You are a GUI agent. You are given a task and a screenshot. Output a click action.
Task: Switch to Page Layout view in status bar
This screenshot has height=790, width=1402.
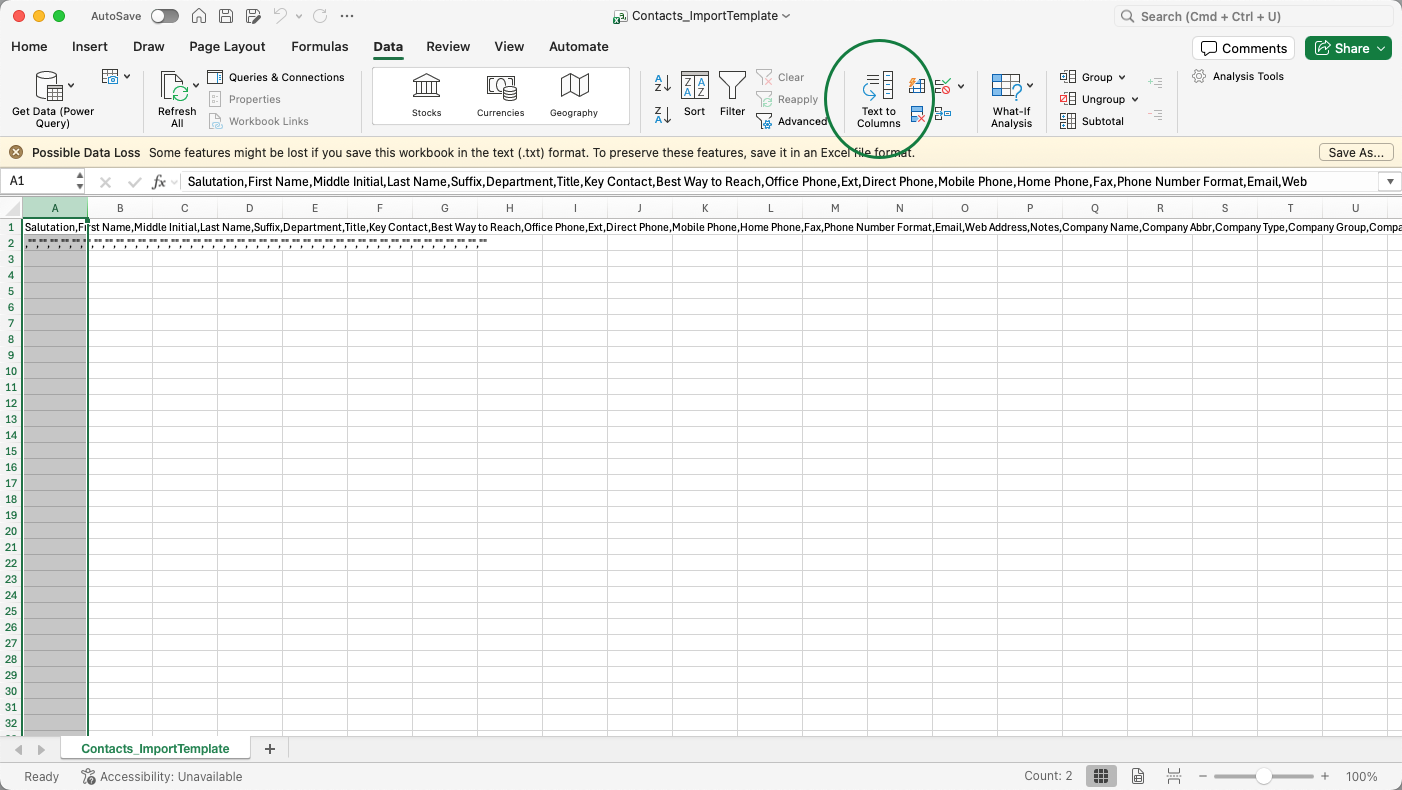pyautogui.click(x=1138, y=776)
